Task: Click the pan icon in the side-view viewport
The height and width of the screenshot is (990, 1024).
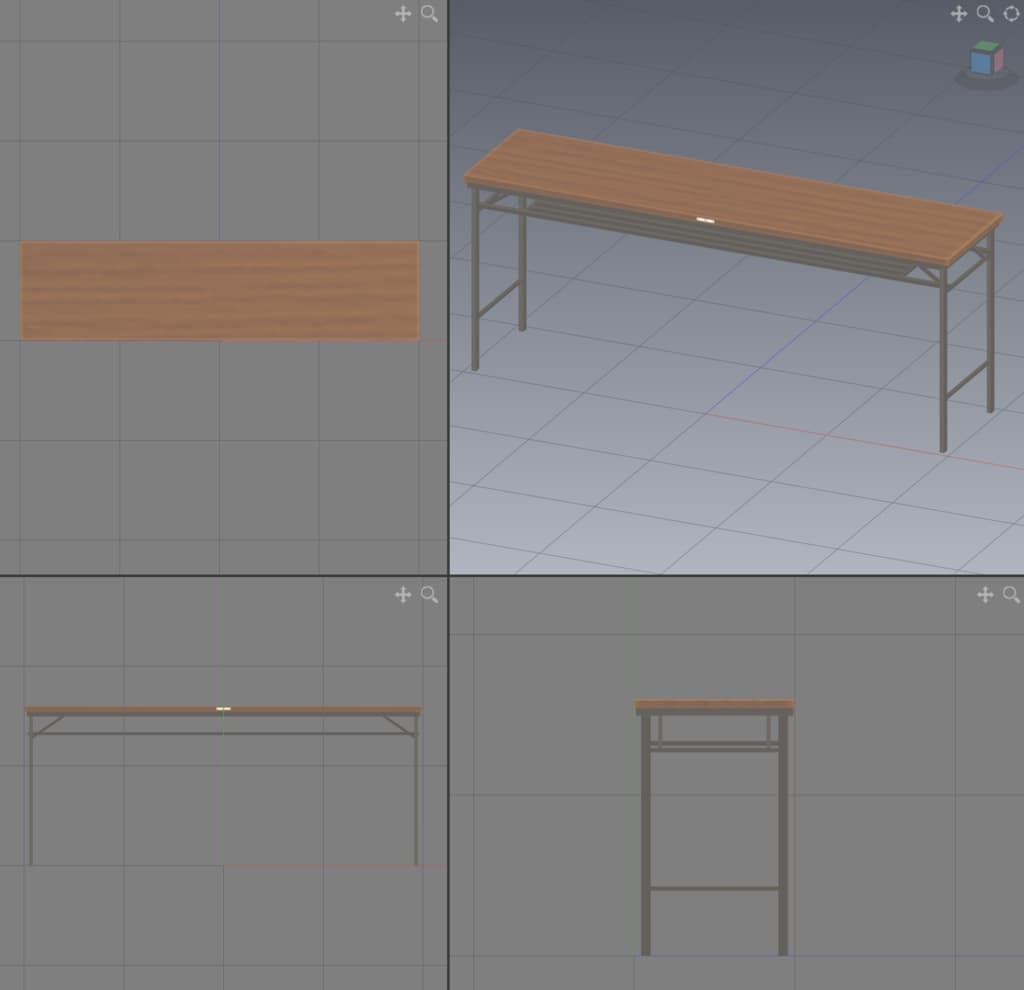Action: coord(984,595)
